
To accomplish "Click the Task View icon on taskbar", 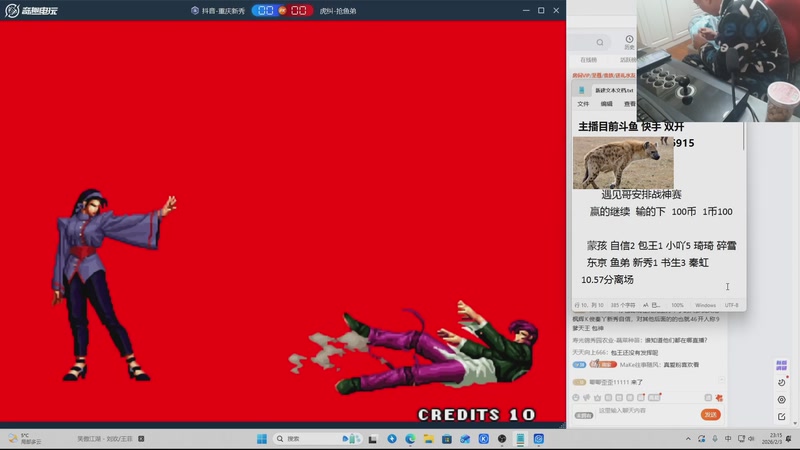I will point(373,439).
